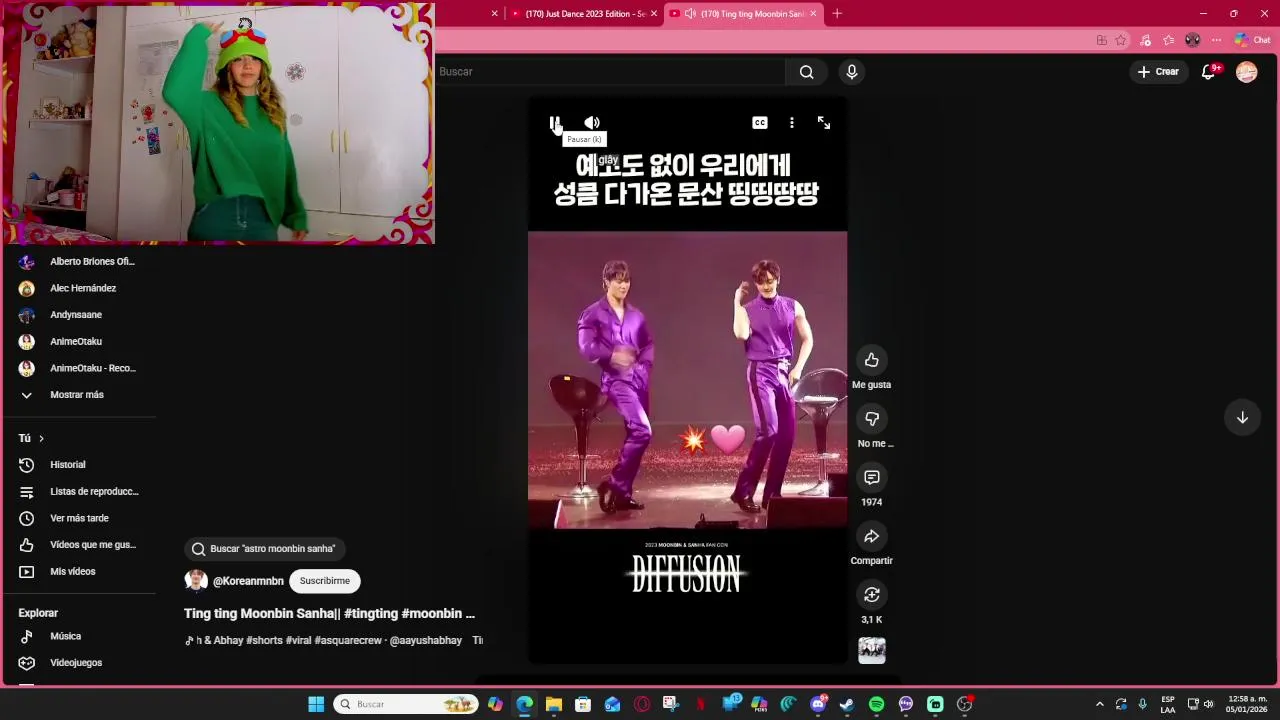Open the Tú section chevron
The image size is (1280, 720).
[x=41, y=438]
